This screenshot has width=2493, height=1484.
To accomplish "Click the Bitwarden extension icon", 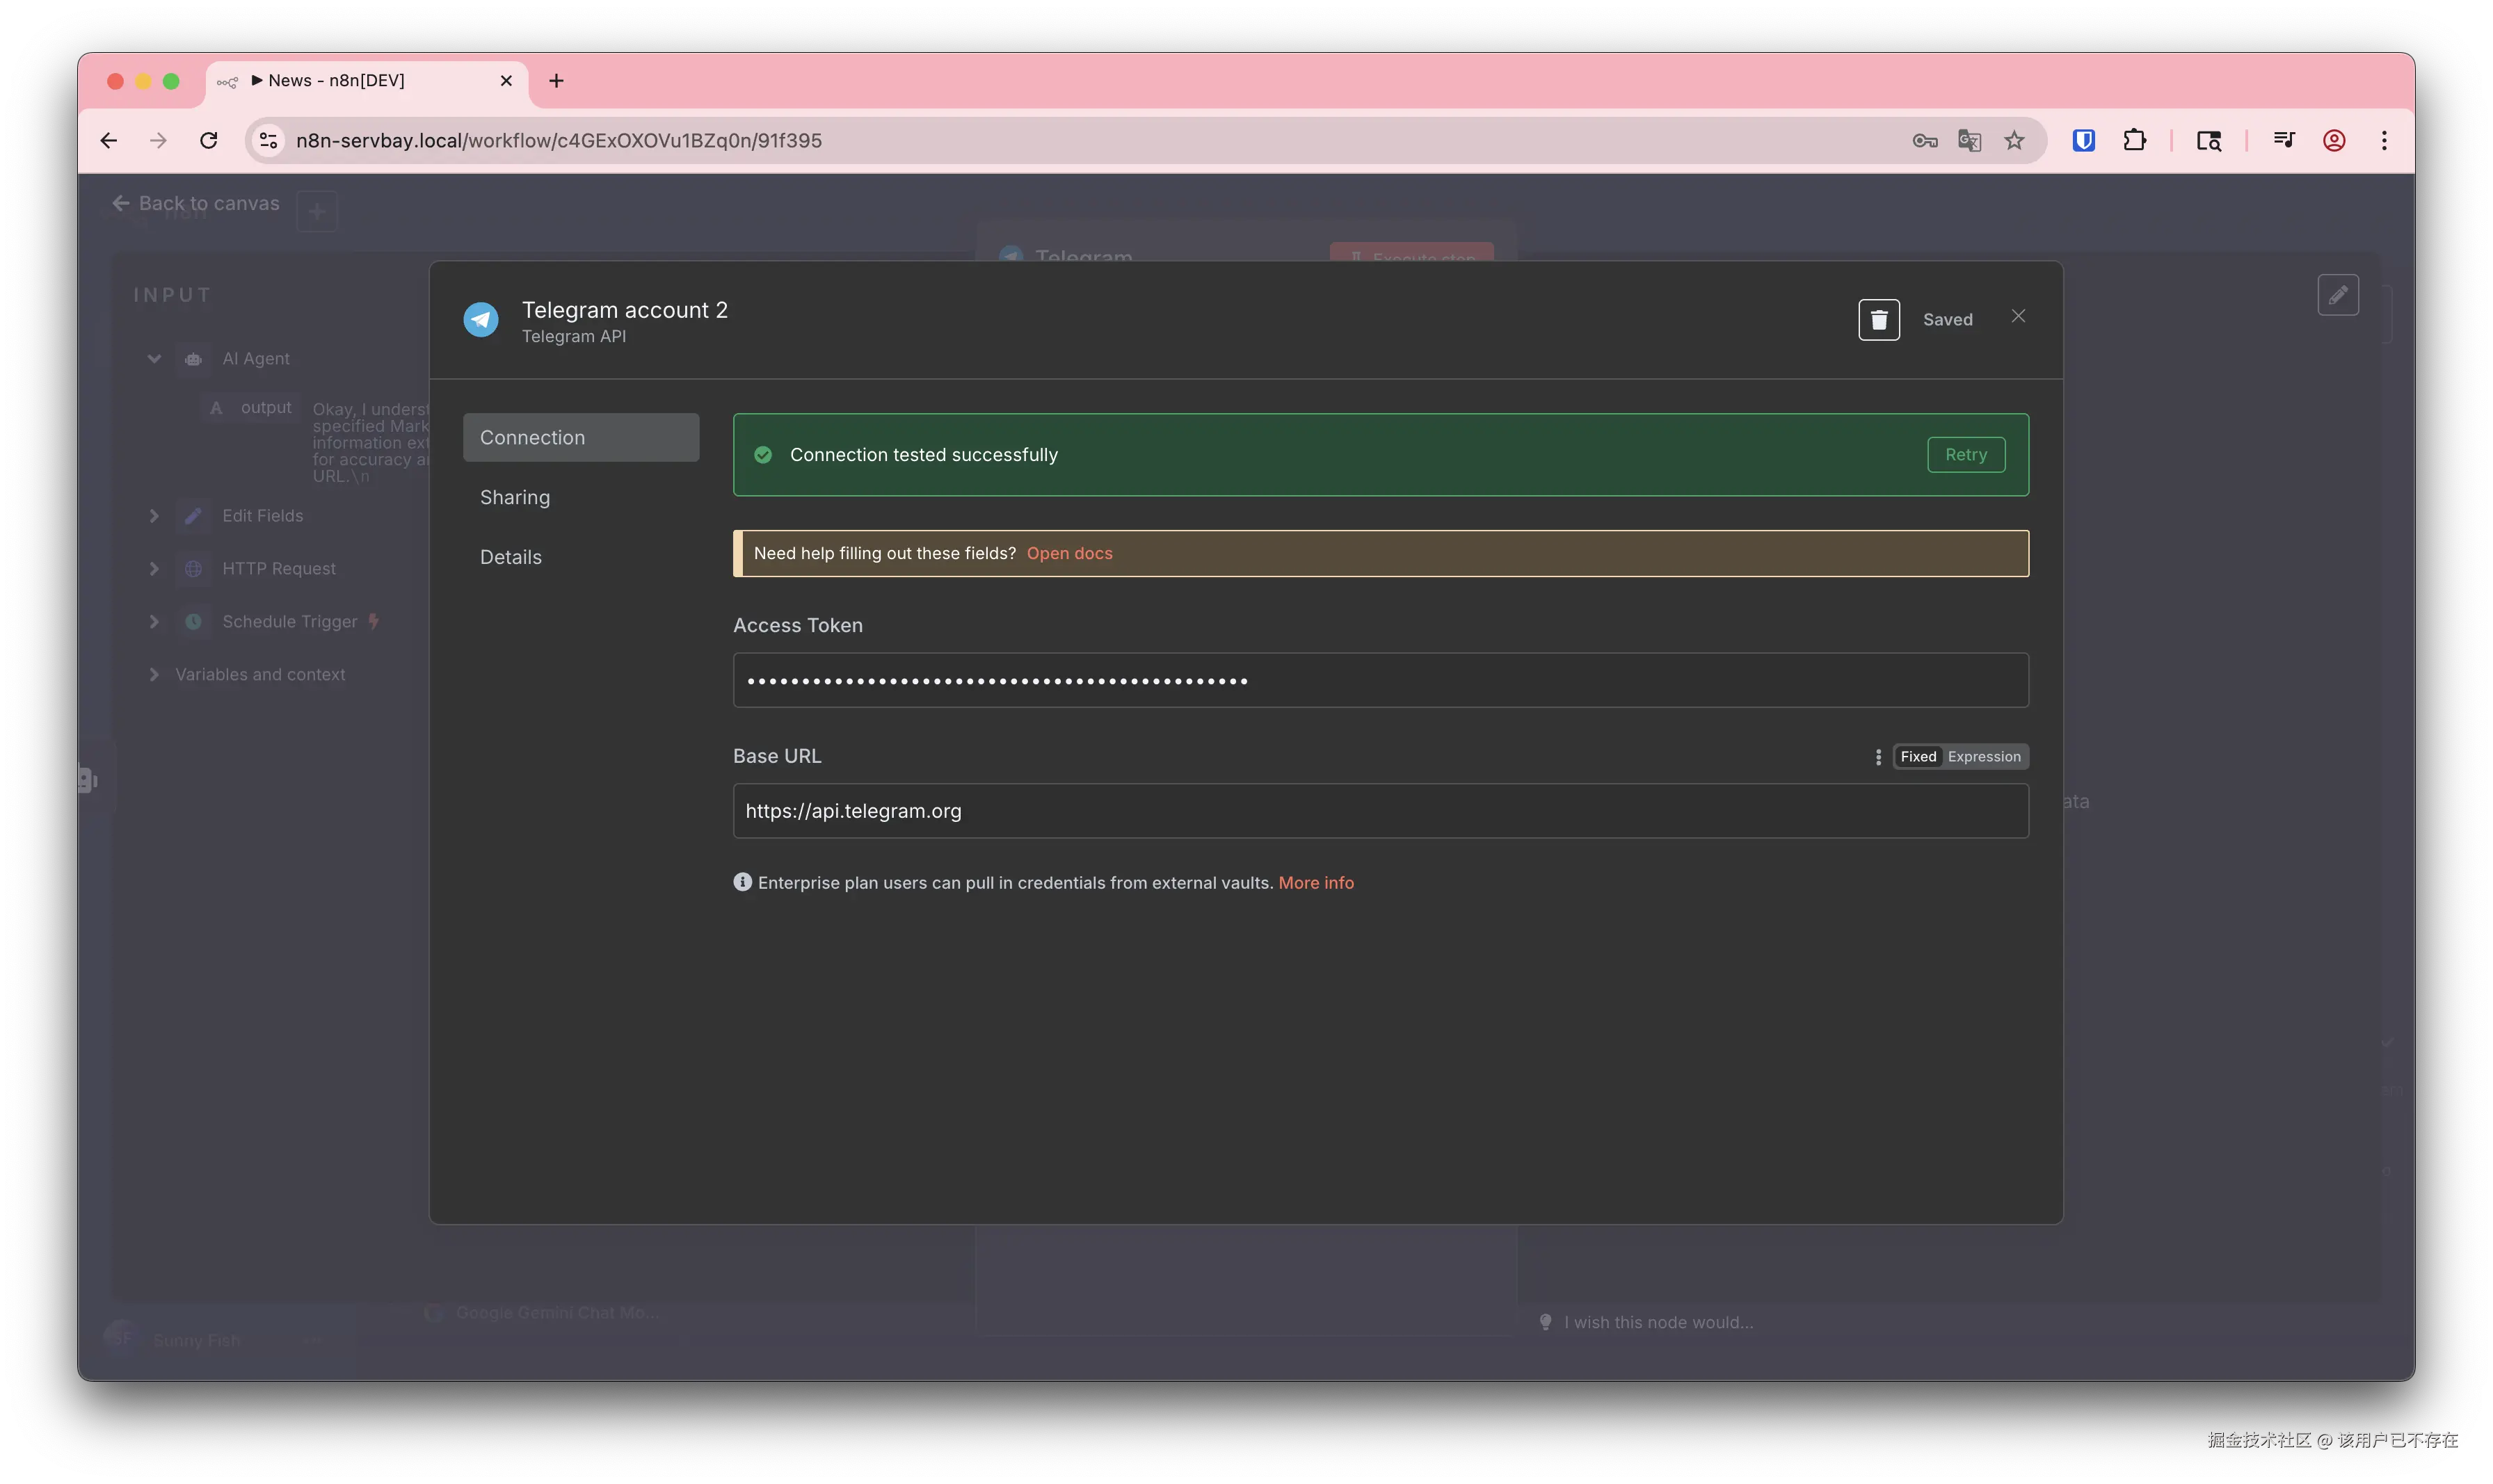I will pos(2083,140).
